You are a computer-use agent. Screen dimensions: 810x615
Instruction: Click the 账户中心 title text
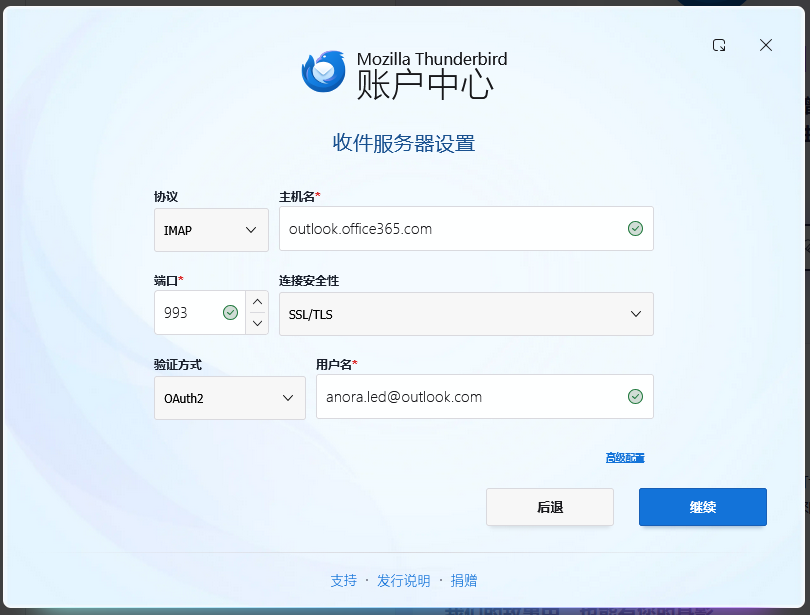coord(425,85)
